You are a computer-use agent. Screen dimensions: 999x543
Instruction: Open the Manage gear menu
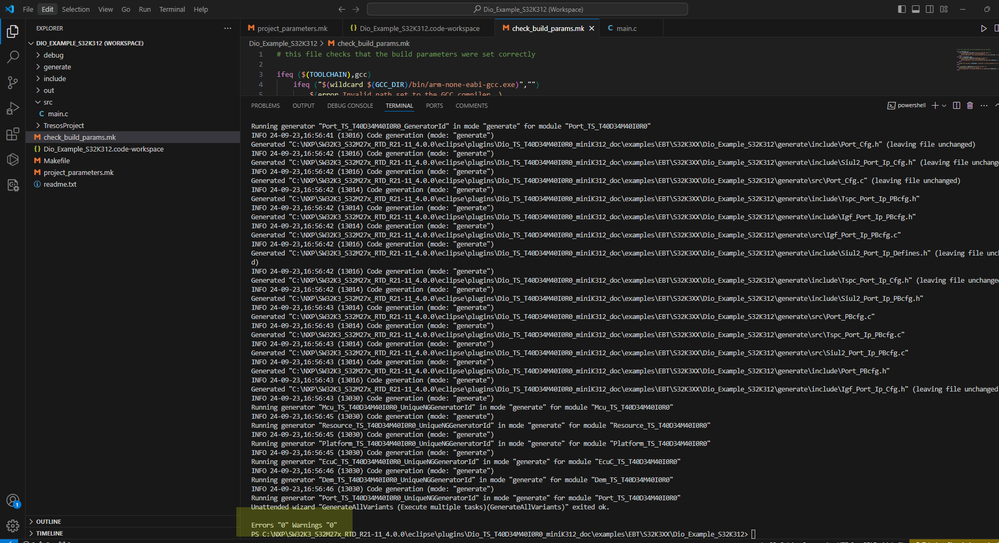point(12,526)
